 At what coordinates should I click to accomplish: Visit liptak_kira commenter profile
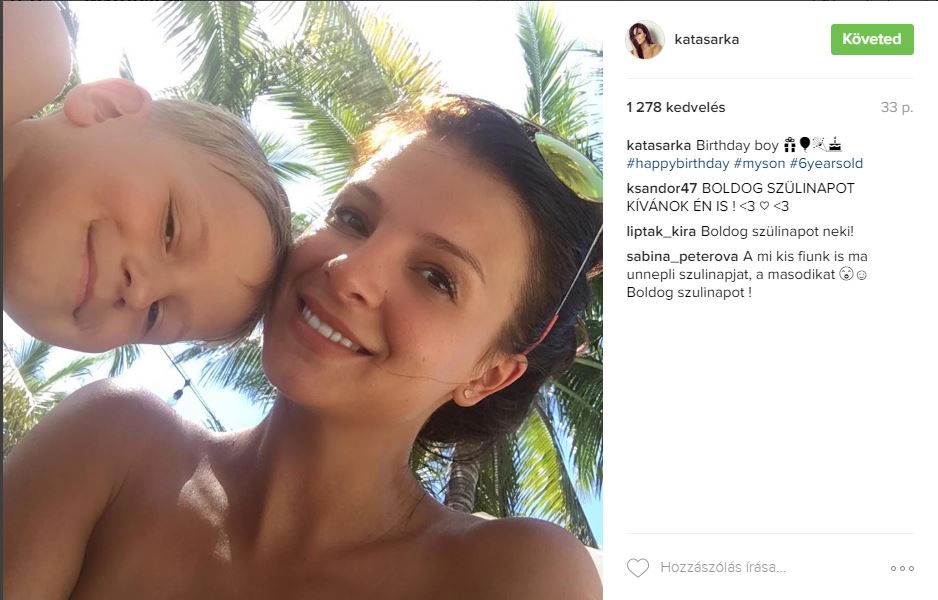pyautogui.click(x=661, y=232)
